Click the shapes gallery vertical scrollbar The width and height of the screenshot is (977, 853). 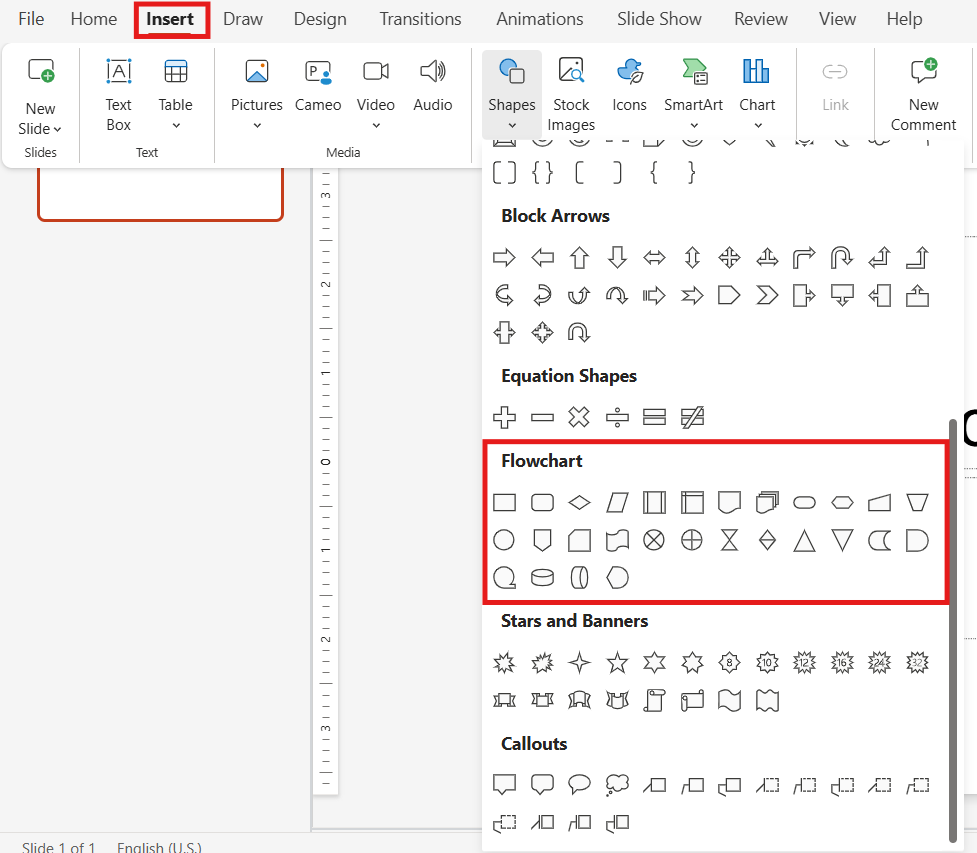[x=952, y=631]
